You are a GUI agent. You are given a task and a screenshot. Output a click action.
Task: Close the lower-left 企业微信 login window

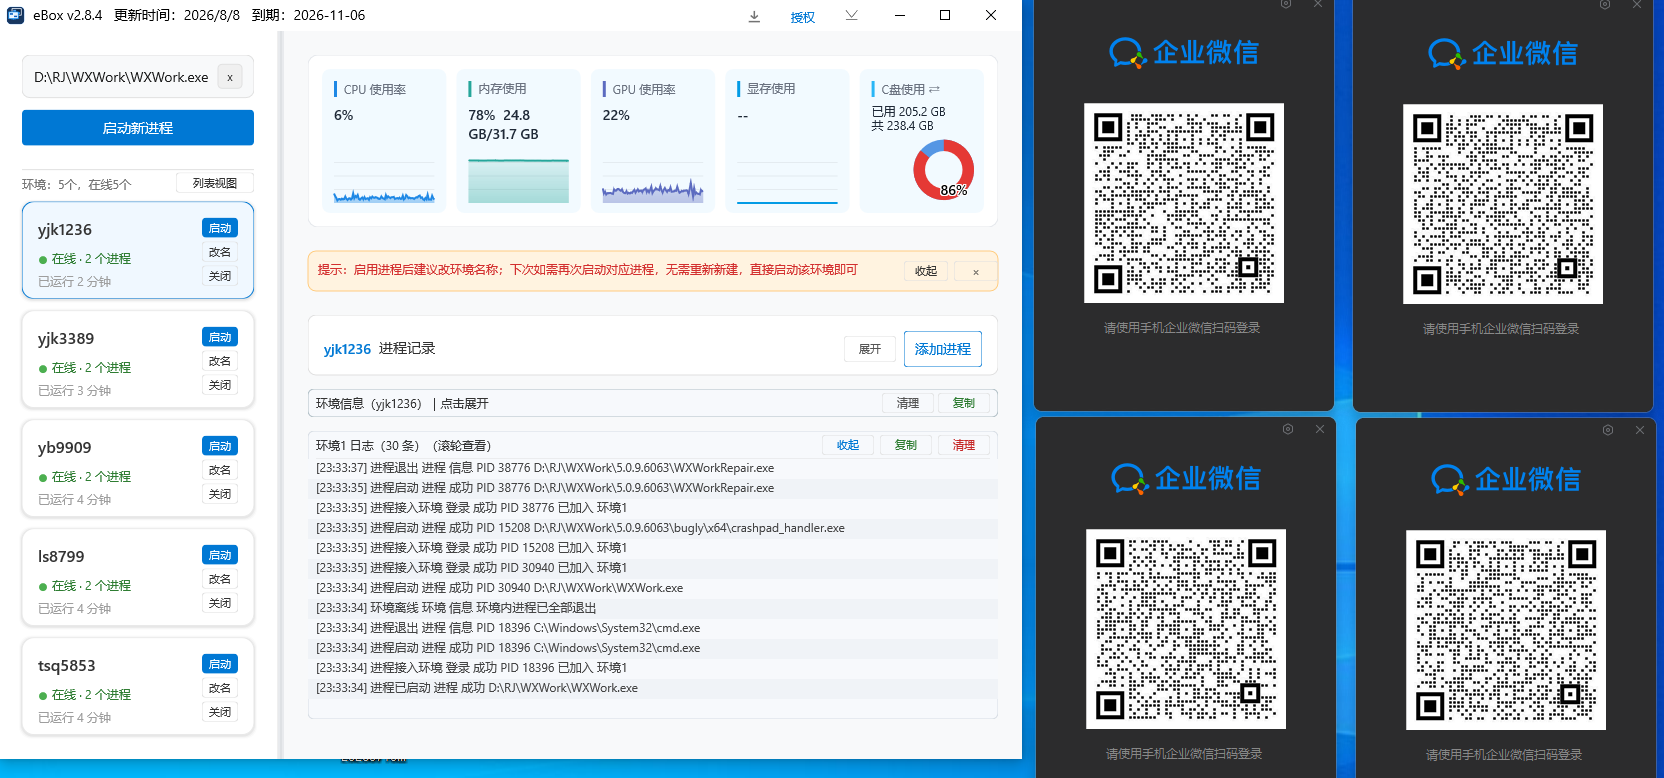pos(1320,429)
